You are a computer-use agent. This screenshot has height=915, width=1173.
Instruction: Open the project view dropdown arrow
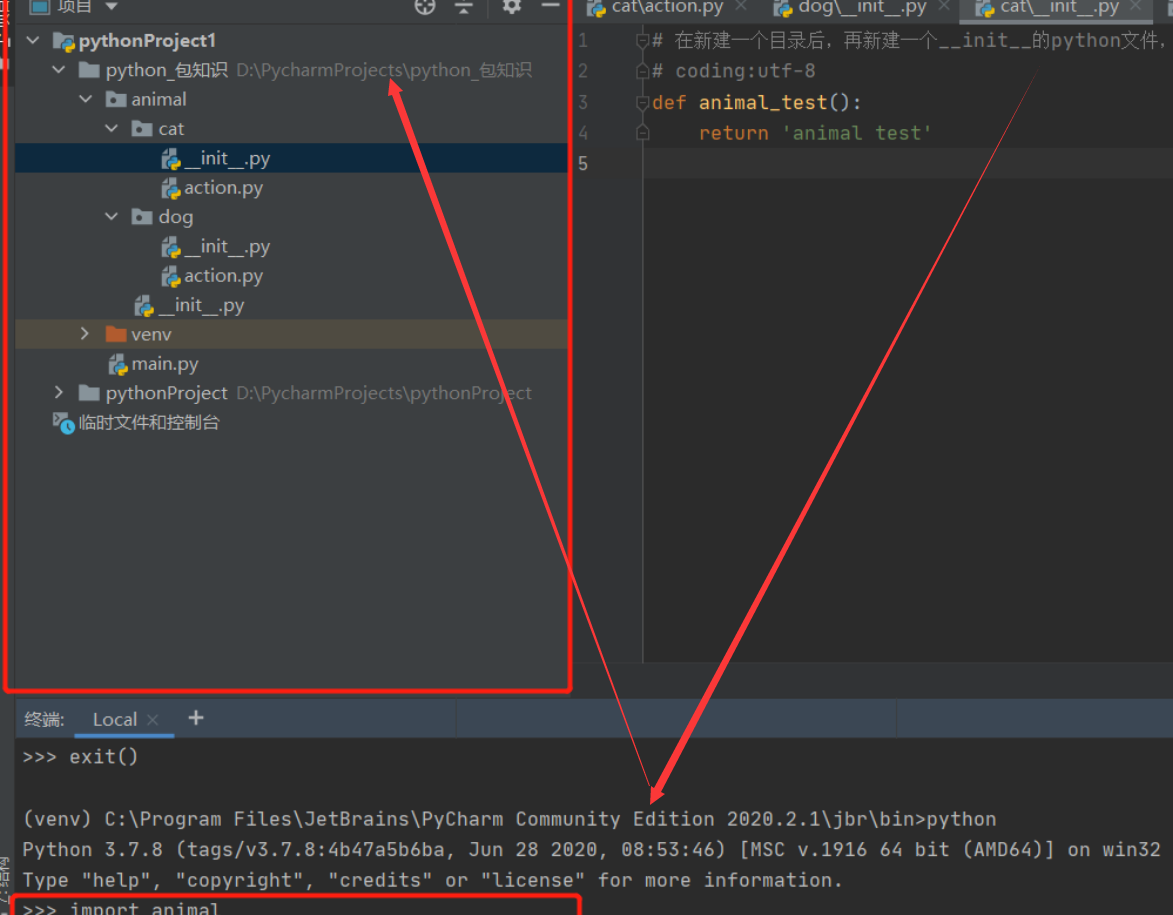(111, 7)
